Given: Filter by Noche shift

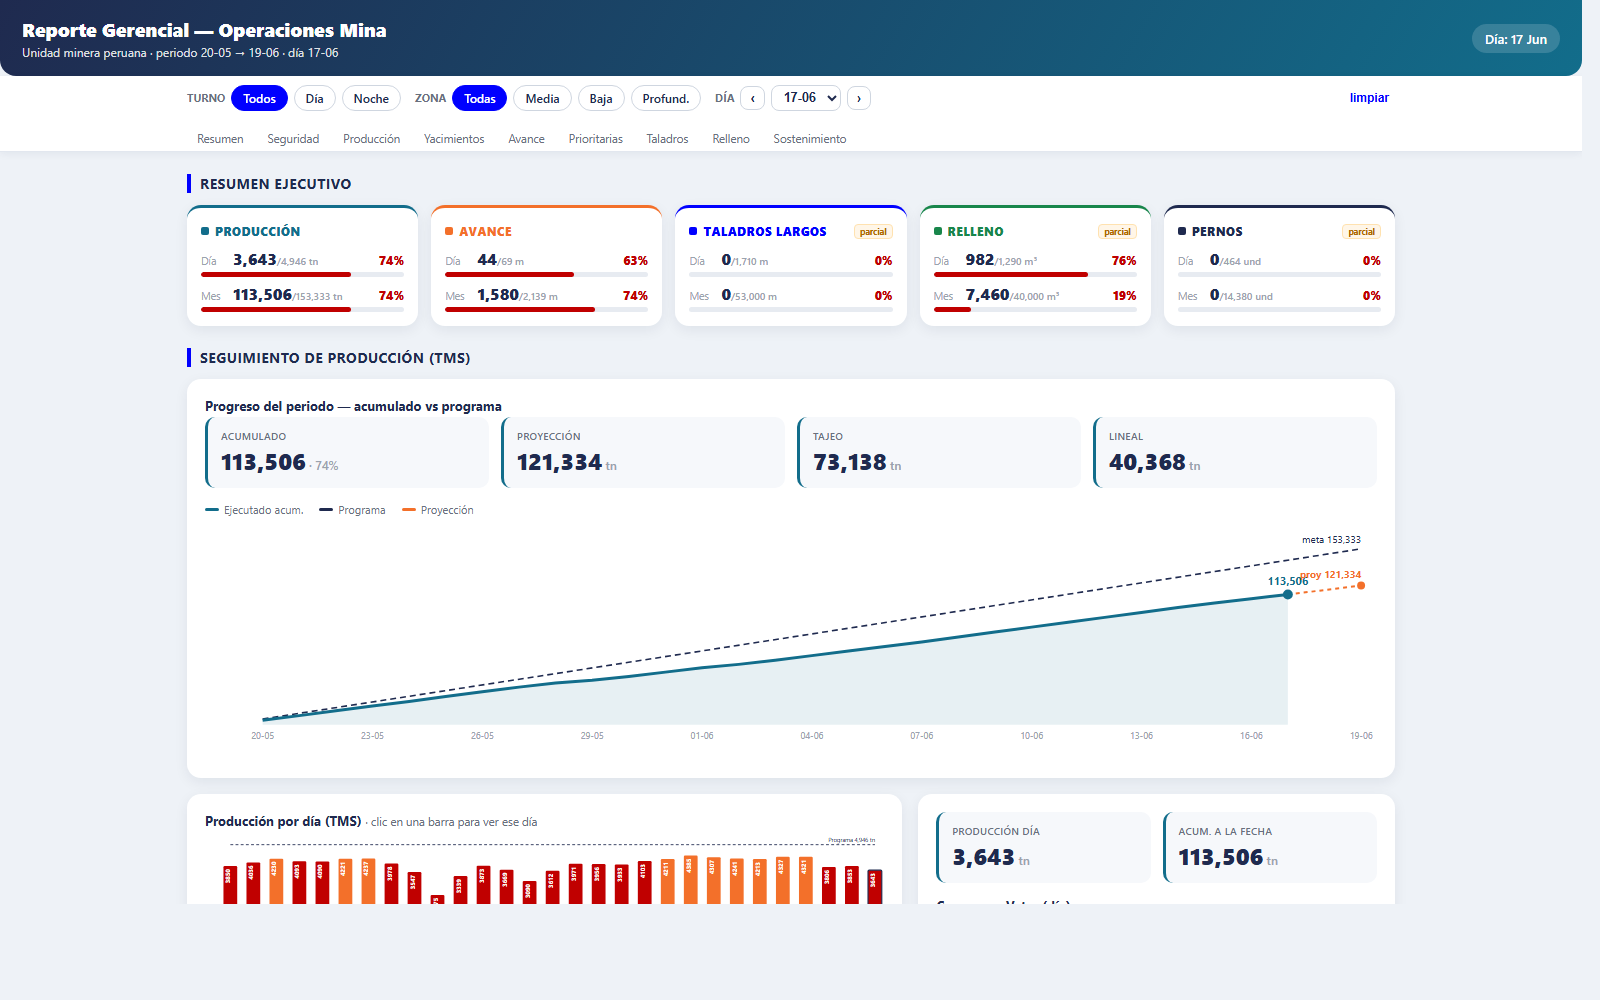Looking at the screenshot, I should 371,98.
